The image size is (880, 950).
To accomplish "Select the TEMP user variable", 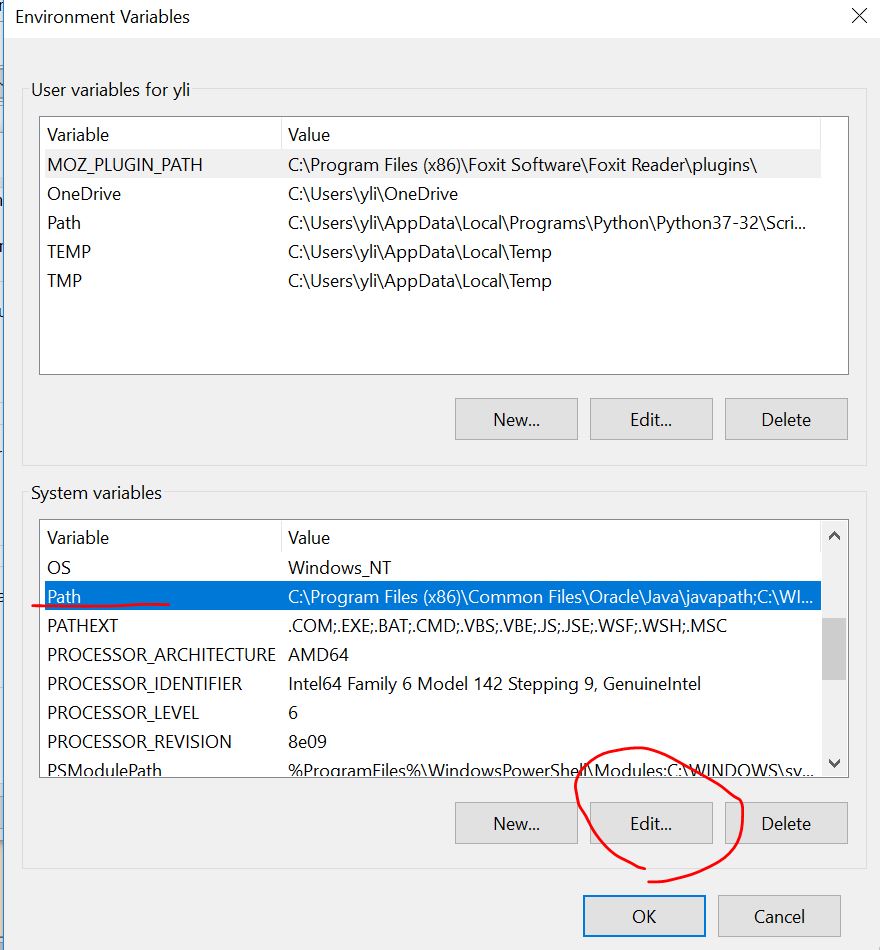I will click(69, 252).
